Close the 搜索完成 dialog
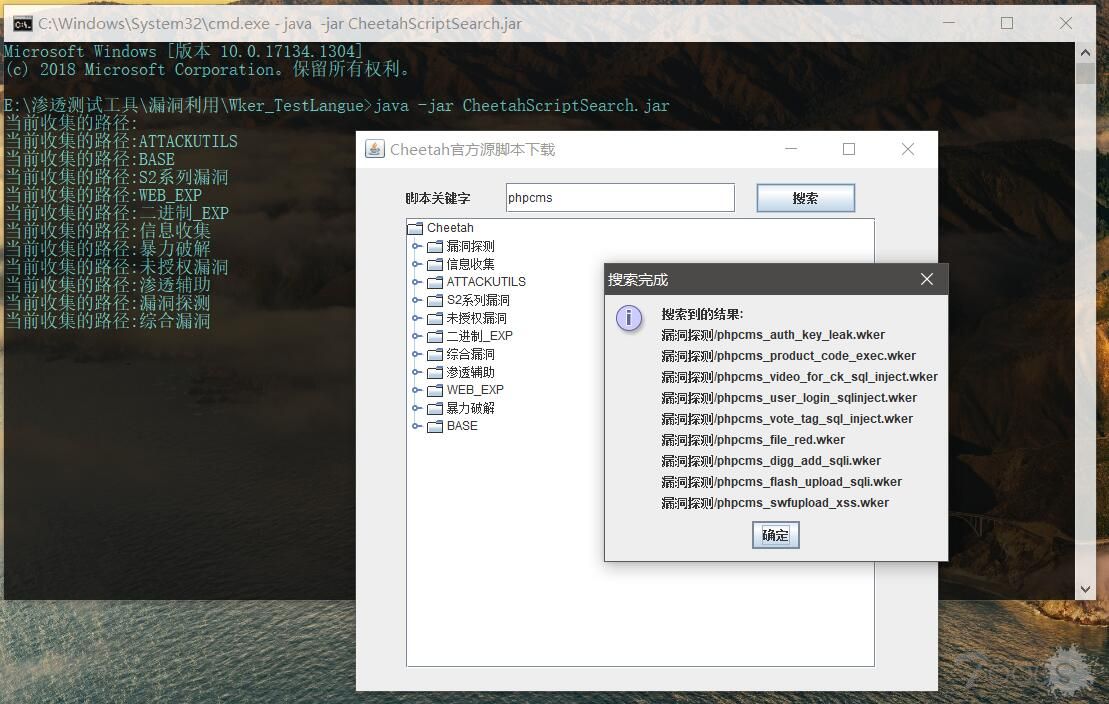The image size is (1109, 704). (927, 279)
